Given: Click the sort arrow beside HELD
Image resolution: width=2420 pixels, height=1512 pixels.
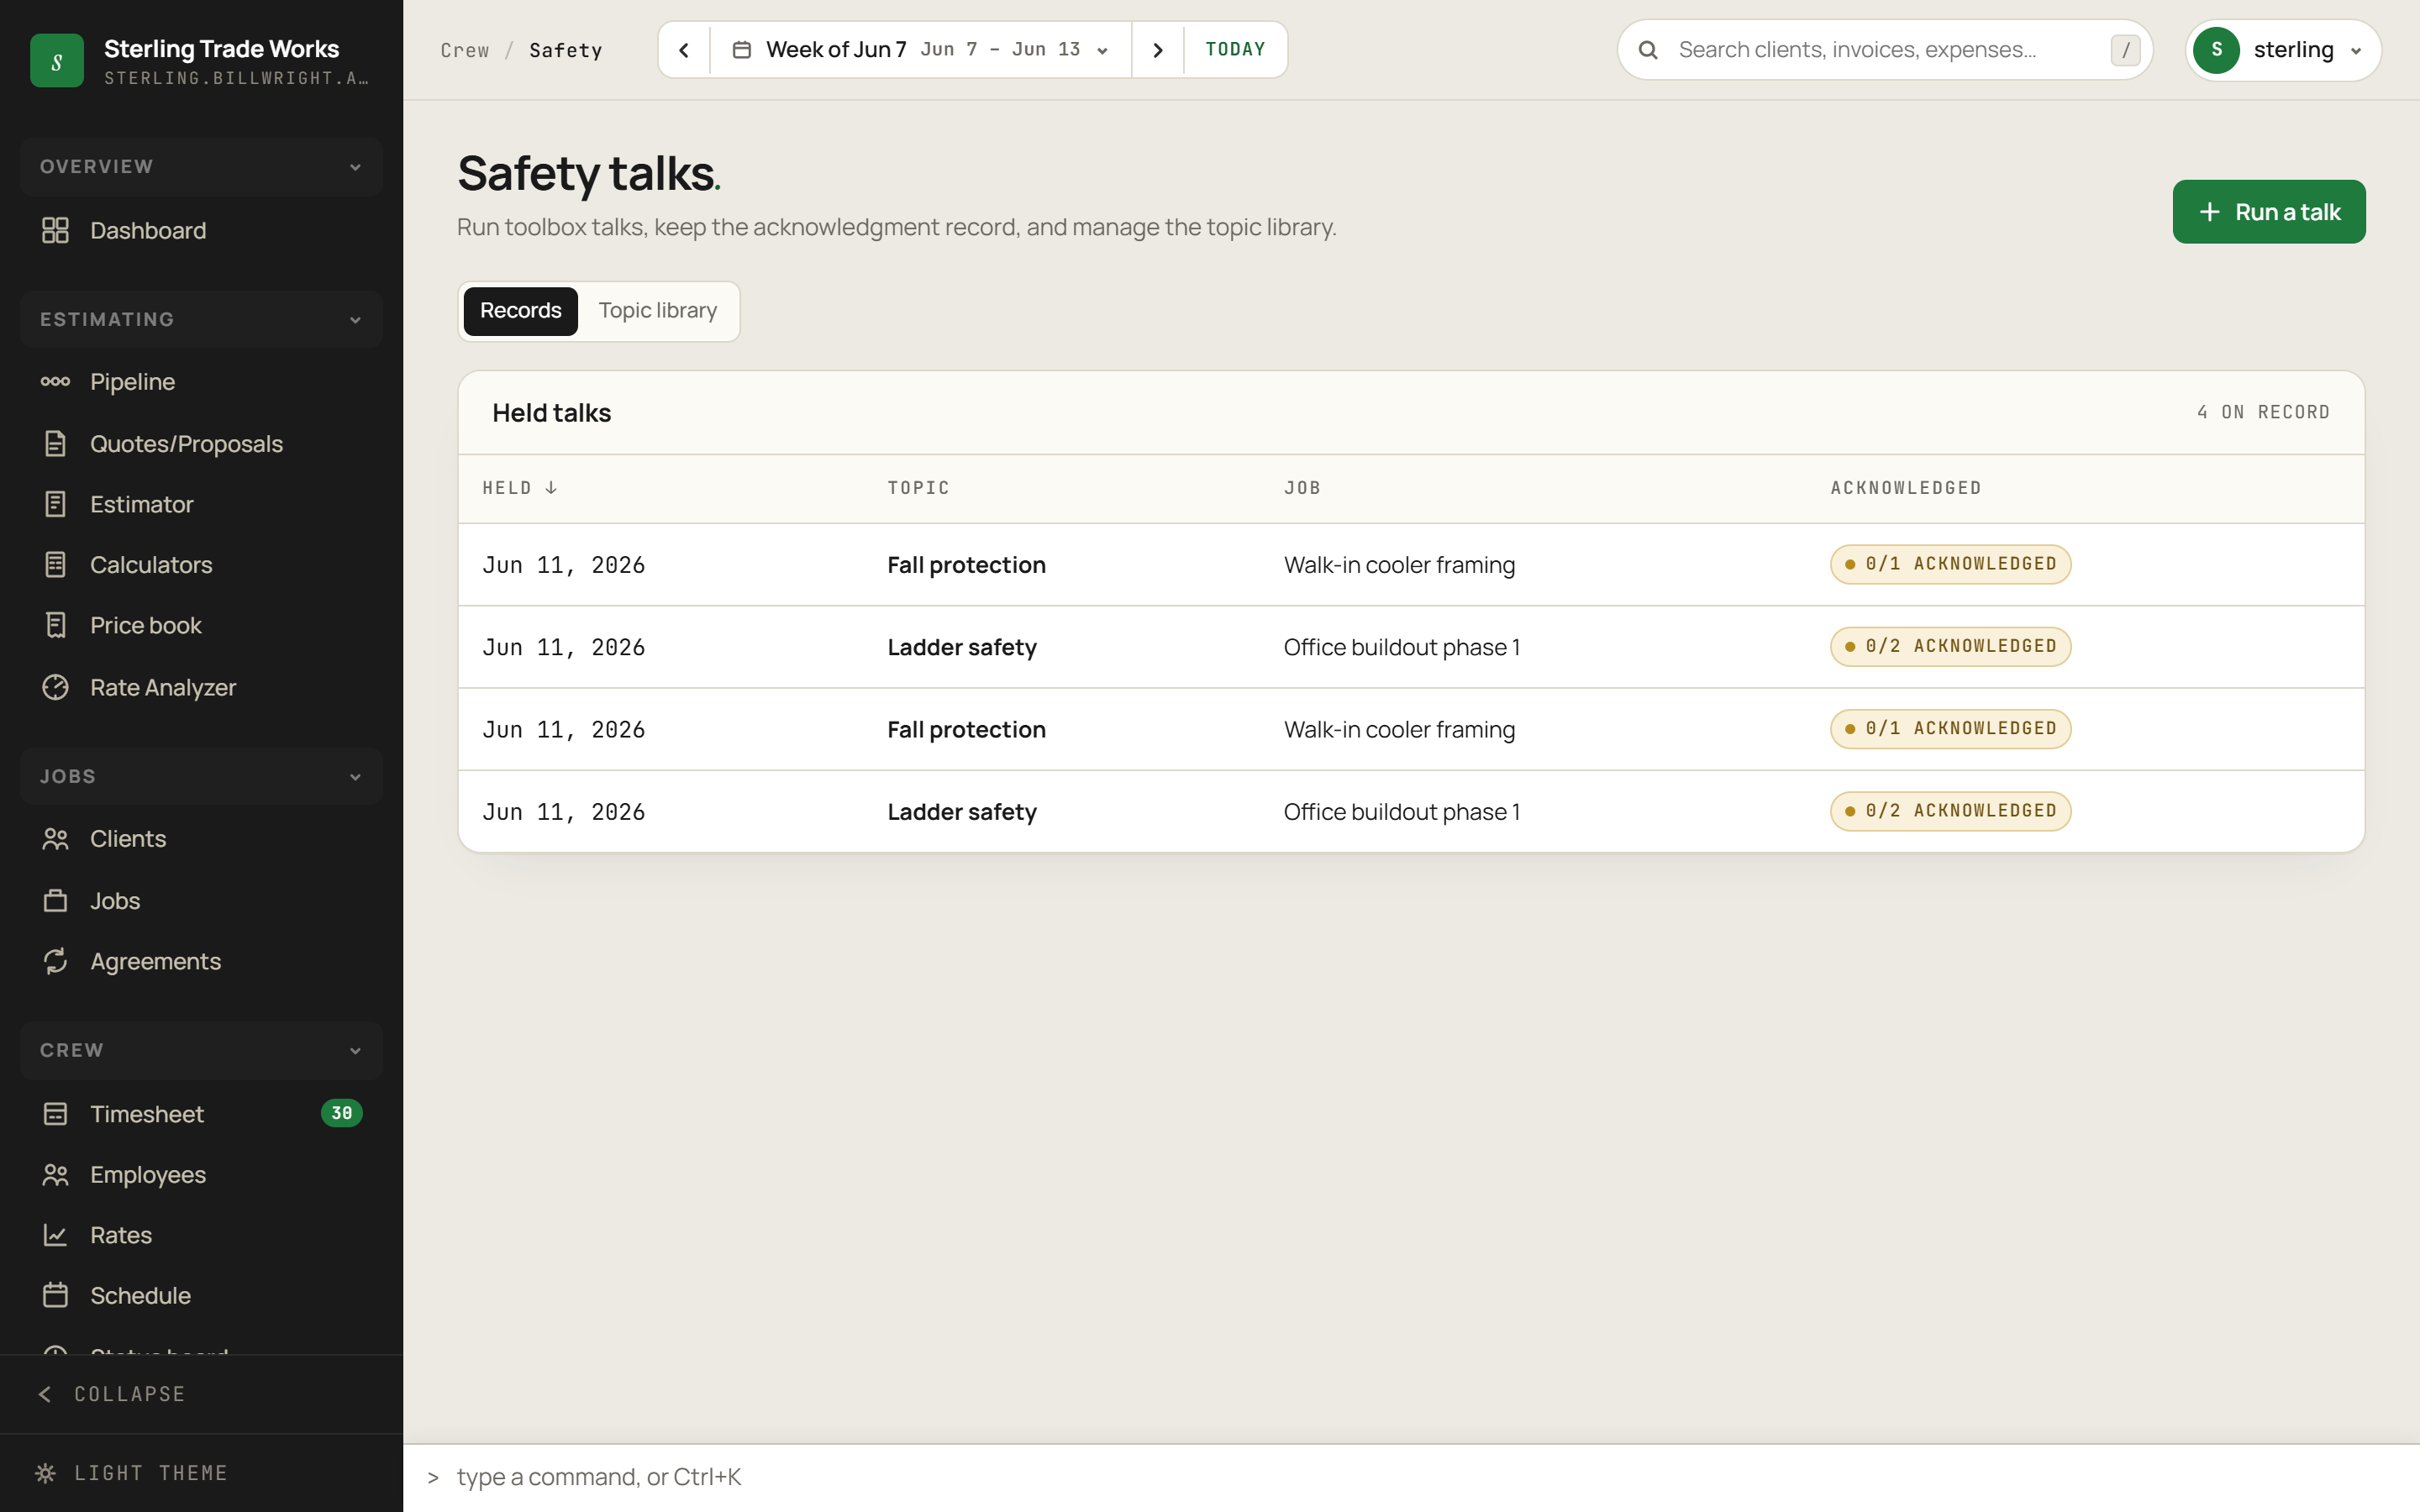Looking at the screenshot, I should (551, 487).
